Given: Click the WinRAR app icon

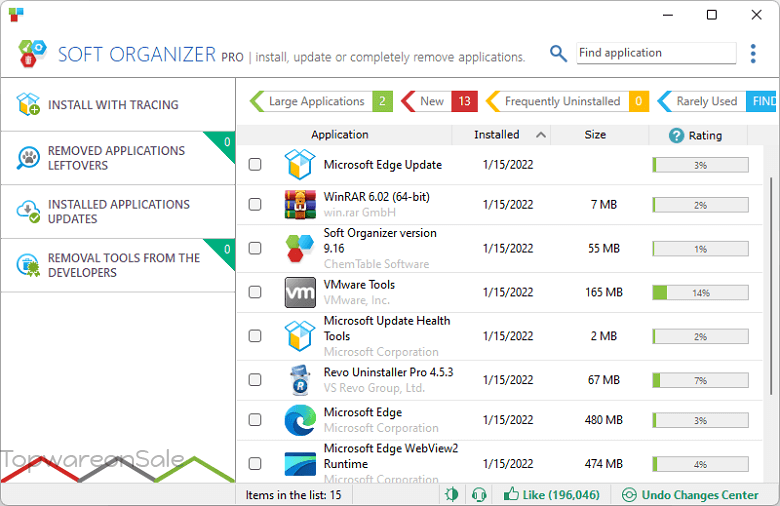Looking at the screenshot, I should pyautogui.click(x=300, y=204).
